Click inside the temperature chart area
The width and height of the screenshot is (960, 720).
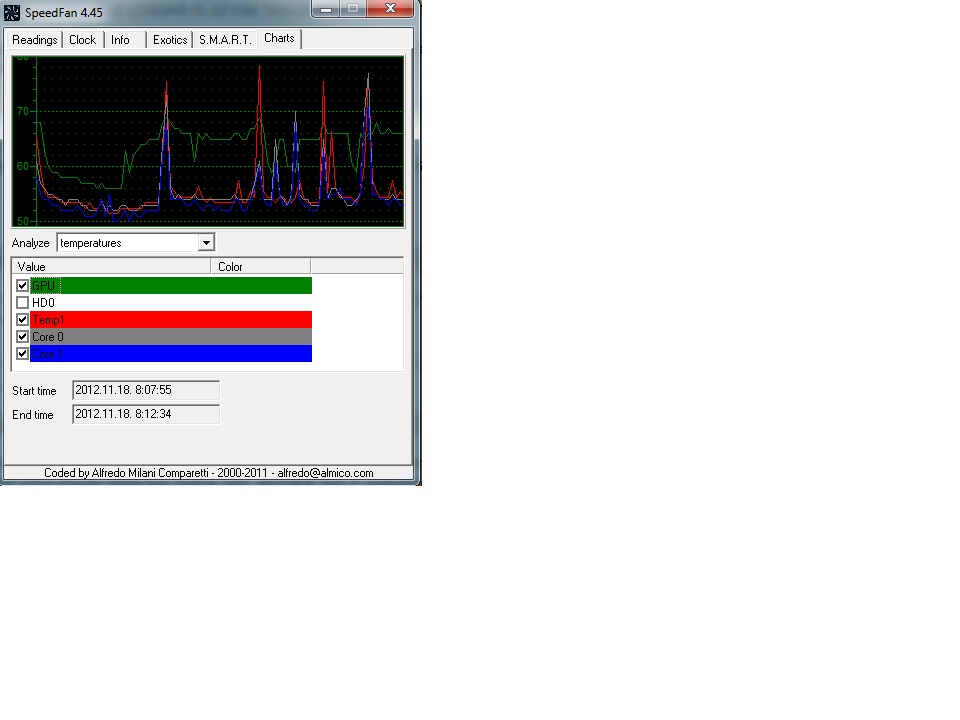(208, 141)
